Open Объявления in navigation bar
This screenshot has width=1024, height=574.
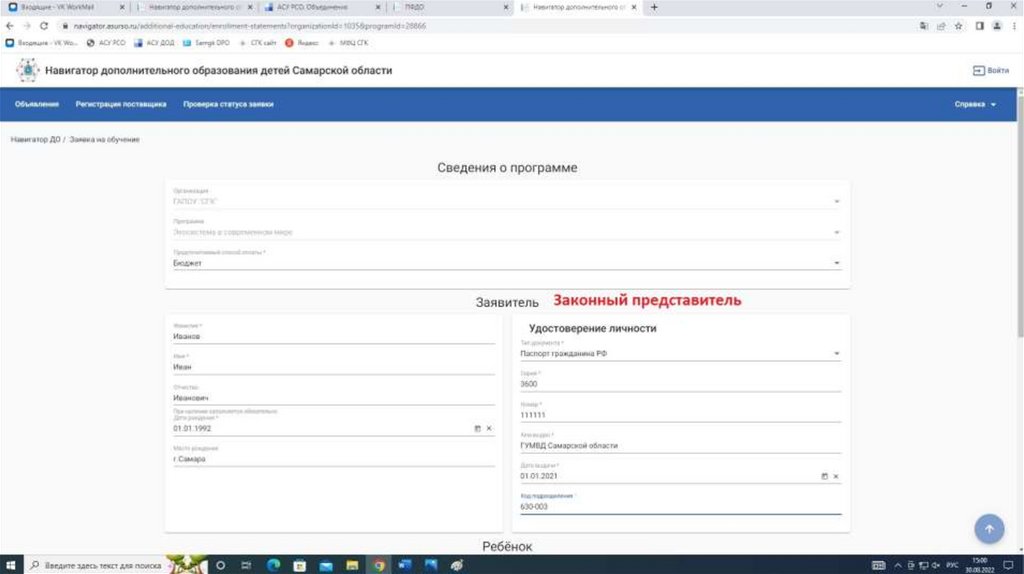[37, 104]
